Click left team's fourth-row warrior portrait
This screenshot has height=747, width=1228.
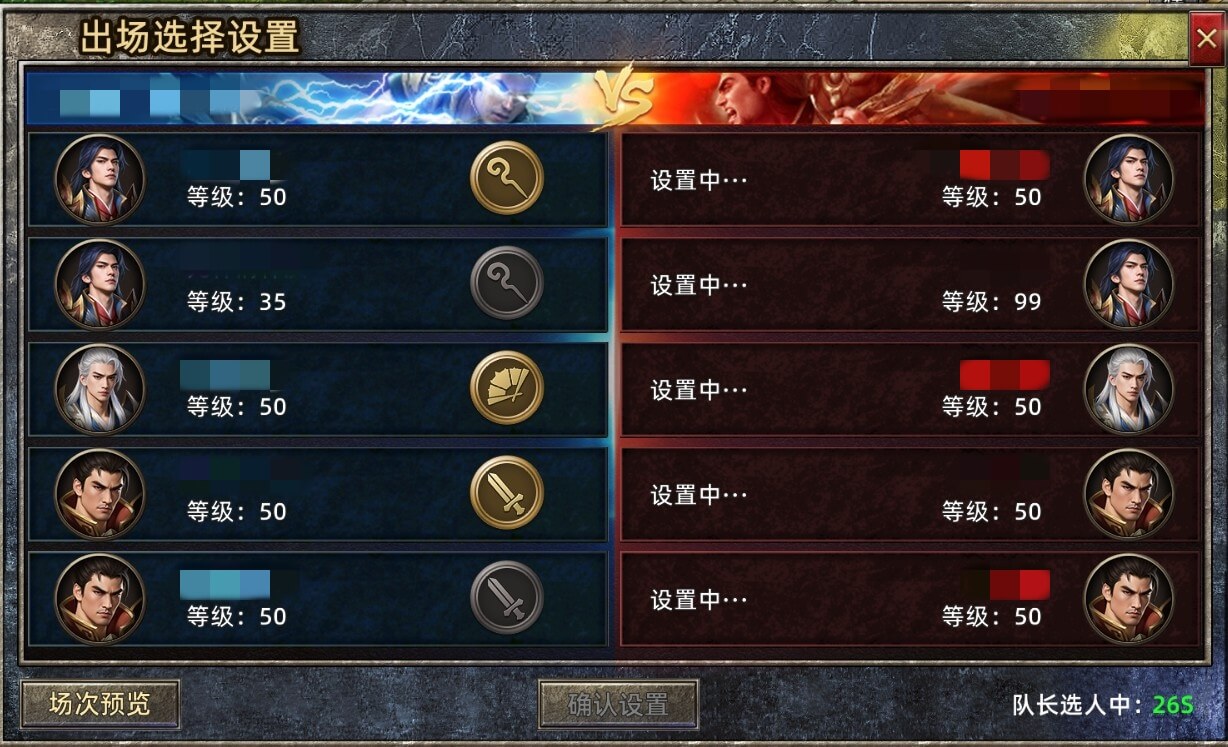click(x=100, y=494)
